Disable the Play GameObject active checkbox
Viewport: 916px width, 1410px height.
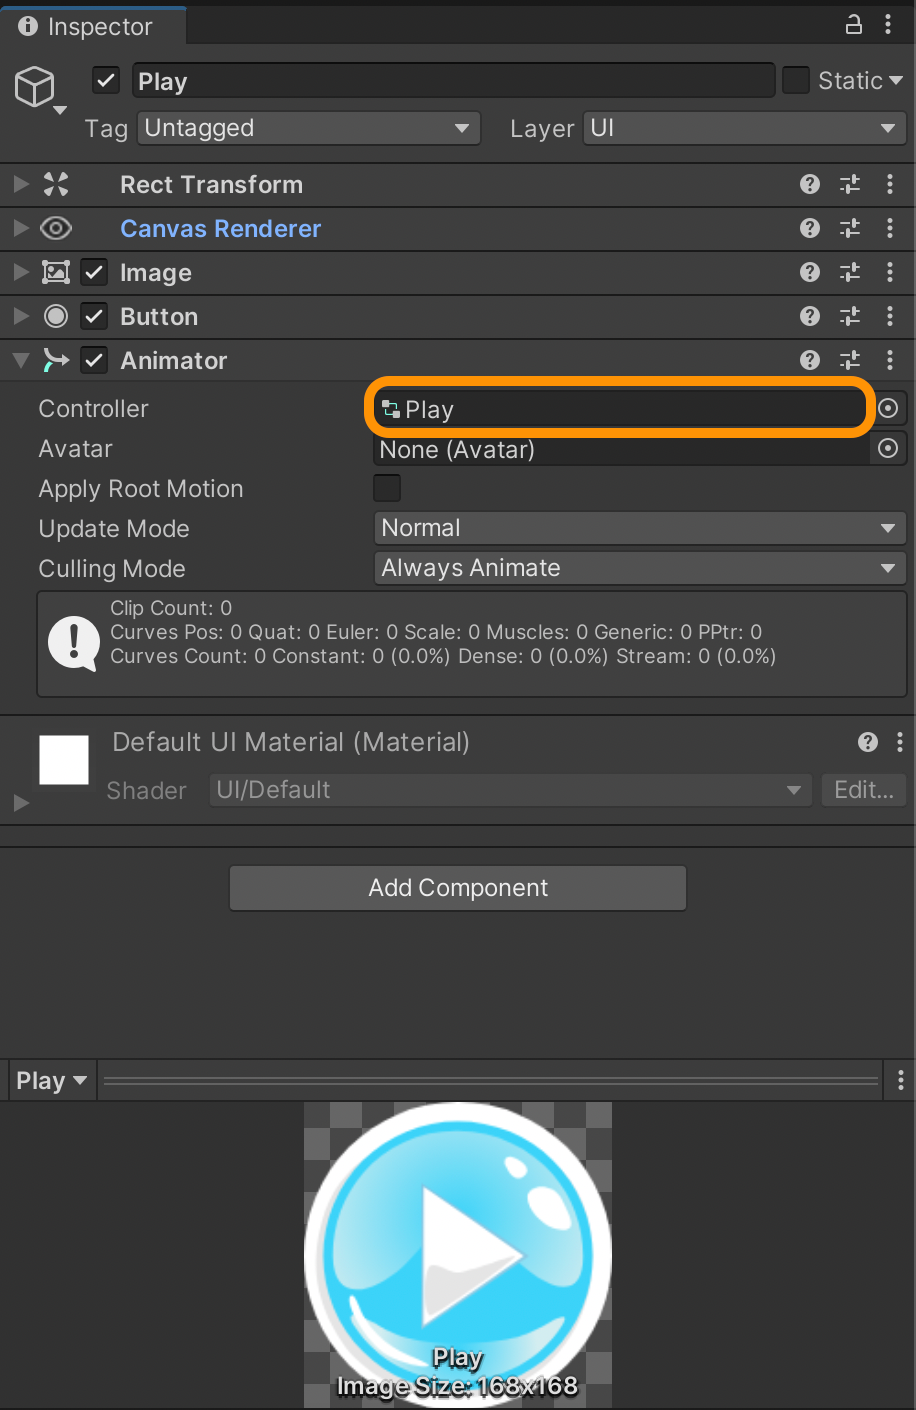tap(106, 80)
